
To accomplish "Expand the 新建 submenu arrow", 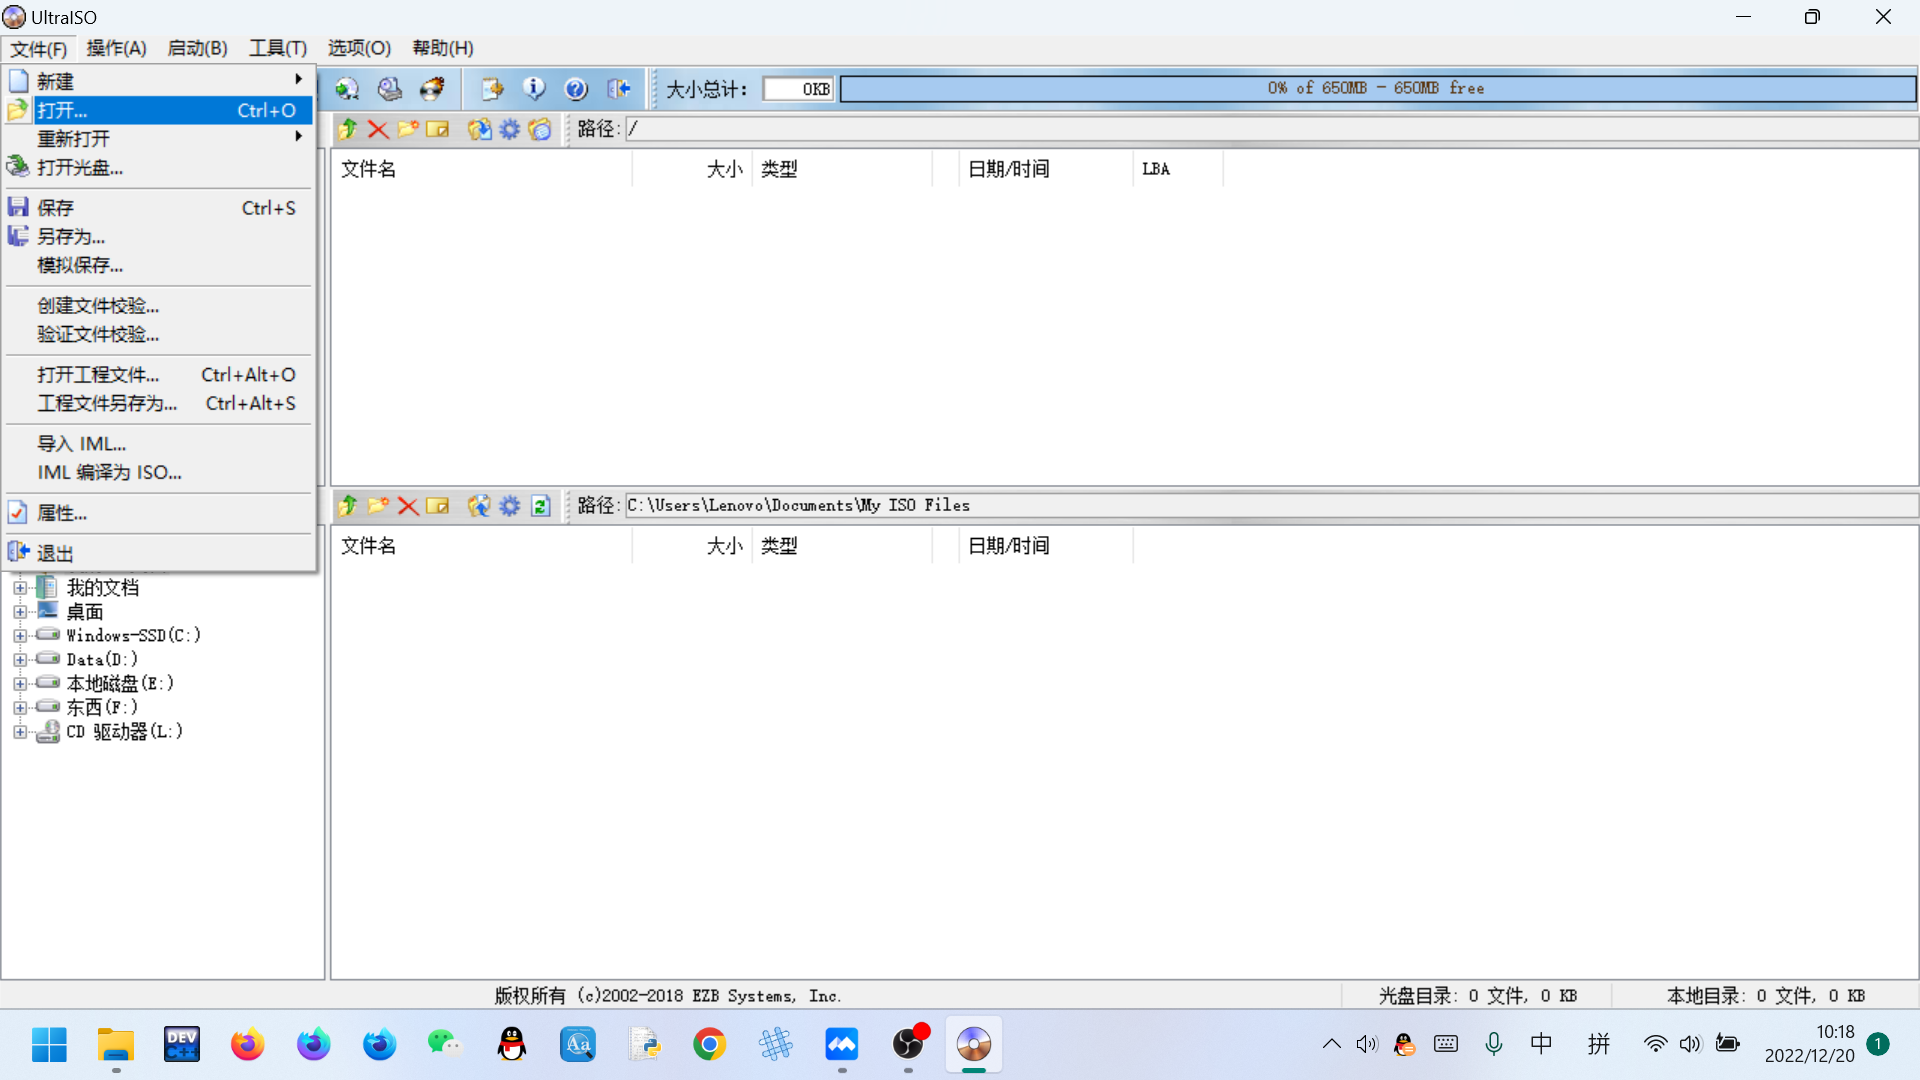I will point(298,80).
